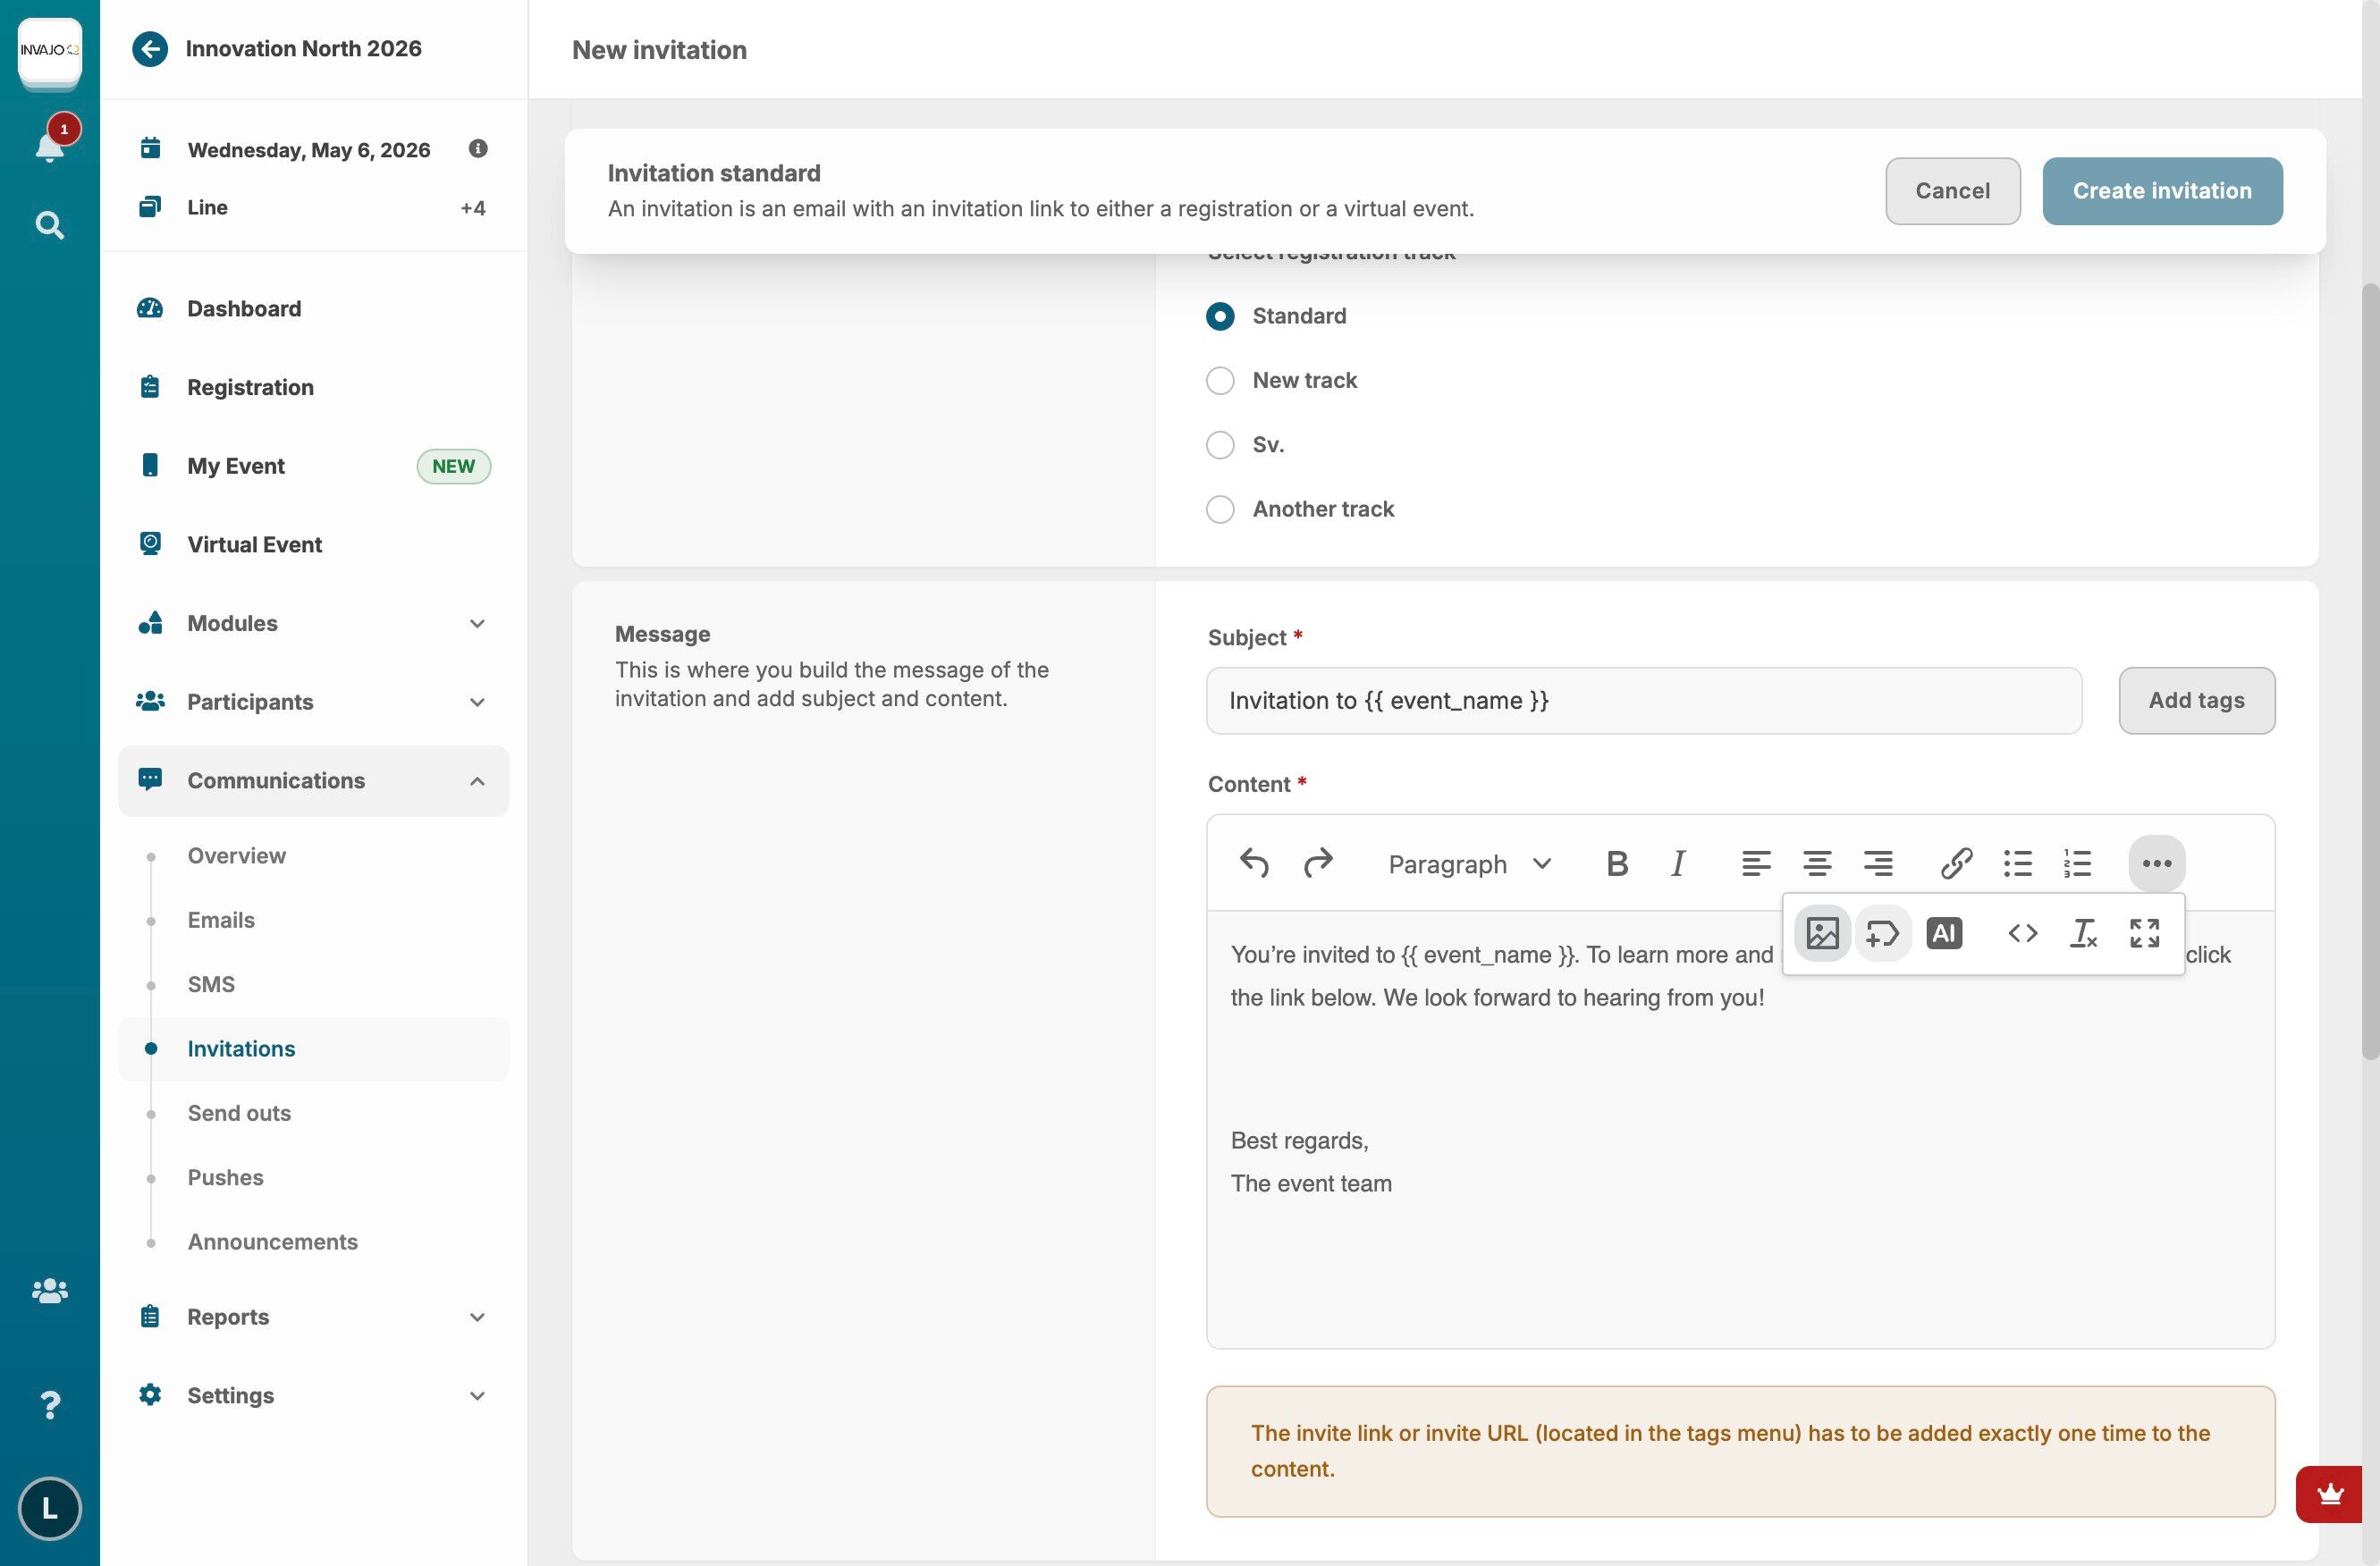Undo the last edit in content editor
Image resolution: width=2380 pixels, height=1566 pixels.
1254,863
